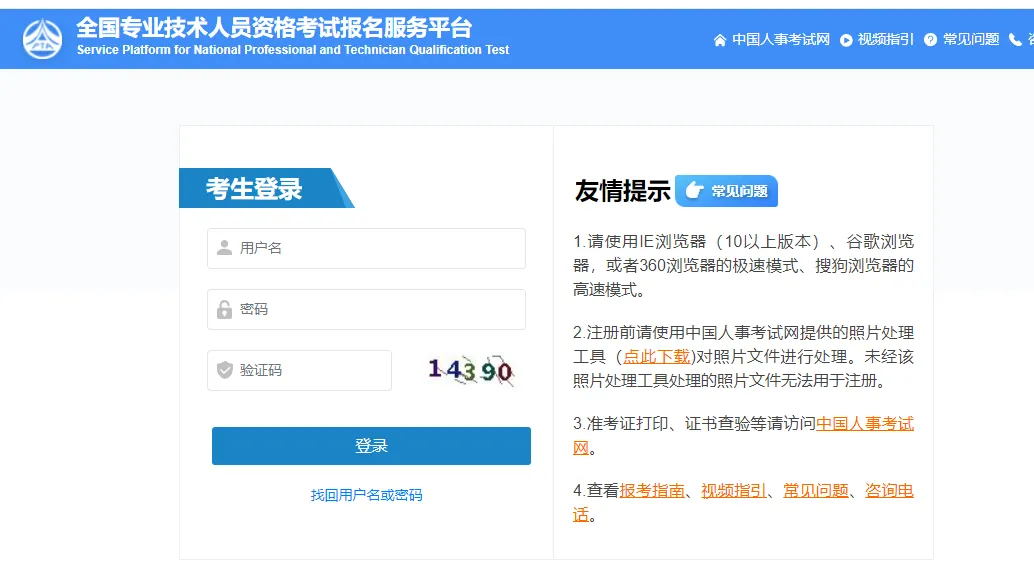The image size is (1034, 584).
Task: Open 视频指引 in the header navigation
Action: 886,40
